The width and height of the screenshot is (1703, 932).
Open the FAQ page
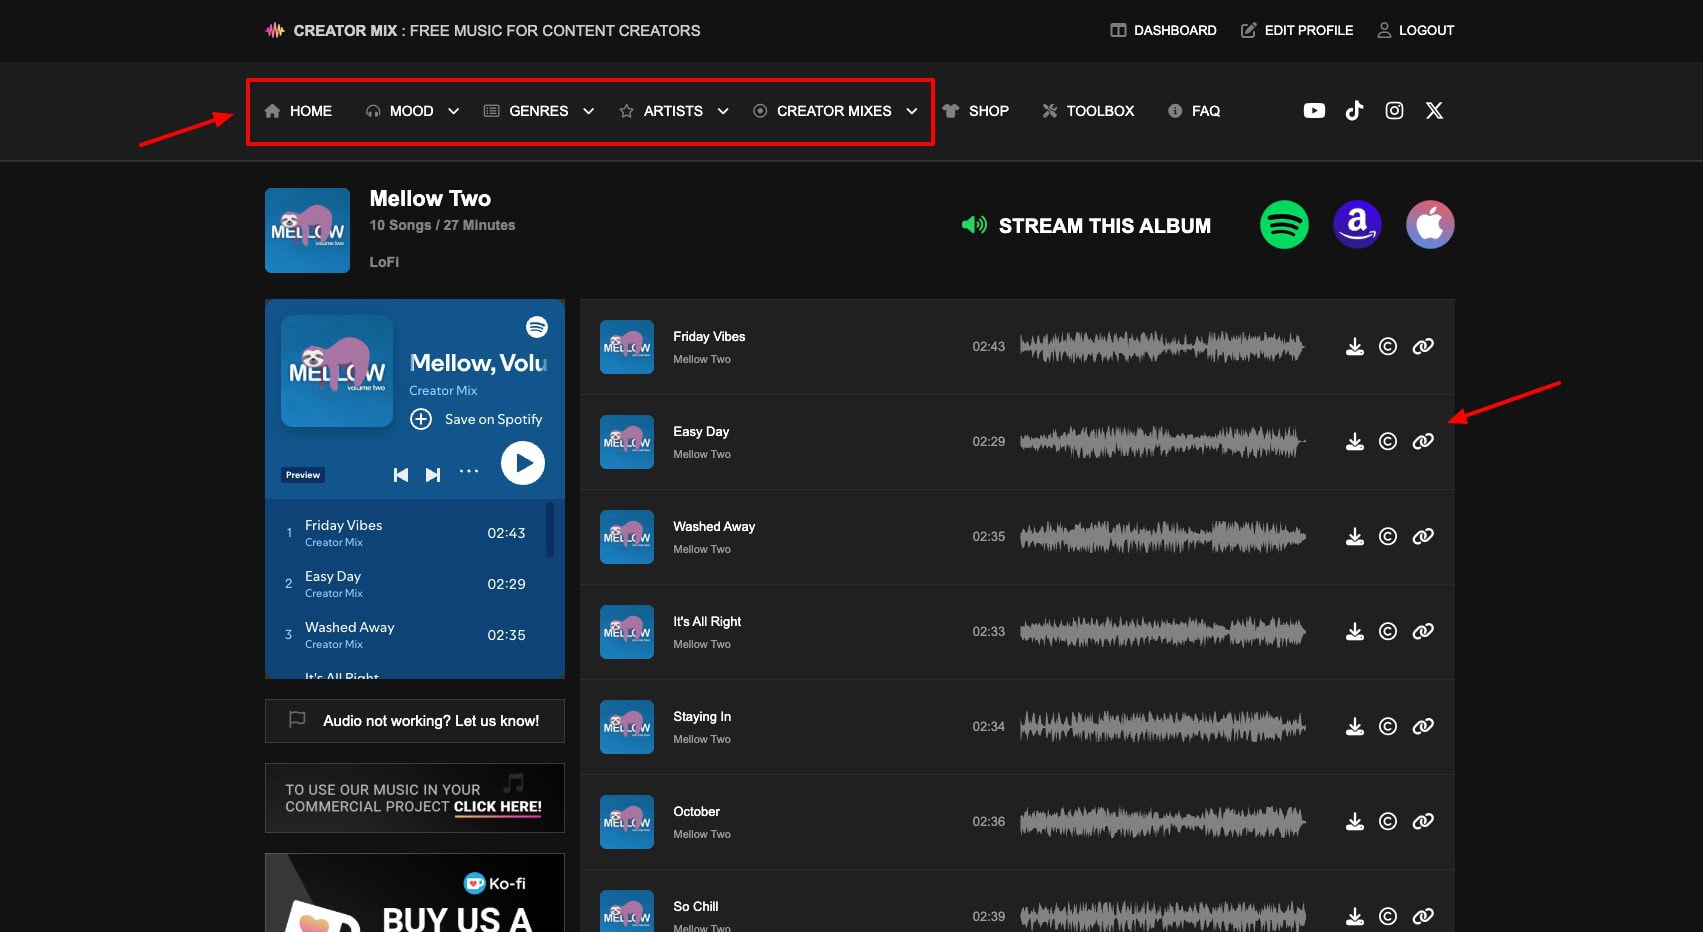tap(1194, 111)
